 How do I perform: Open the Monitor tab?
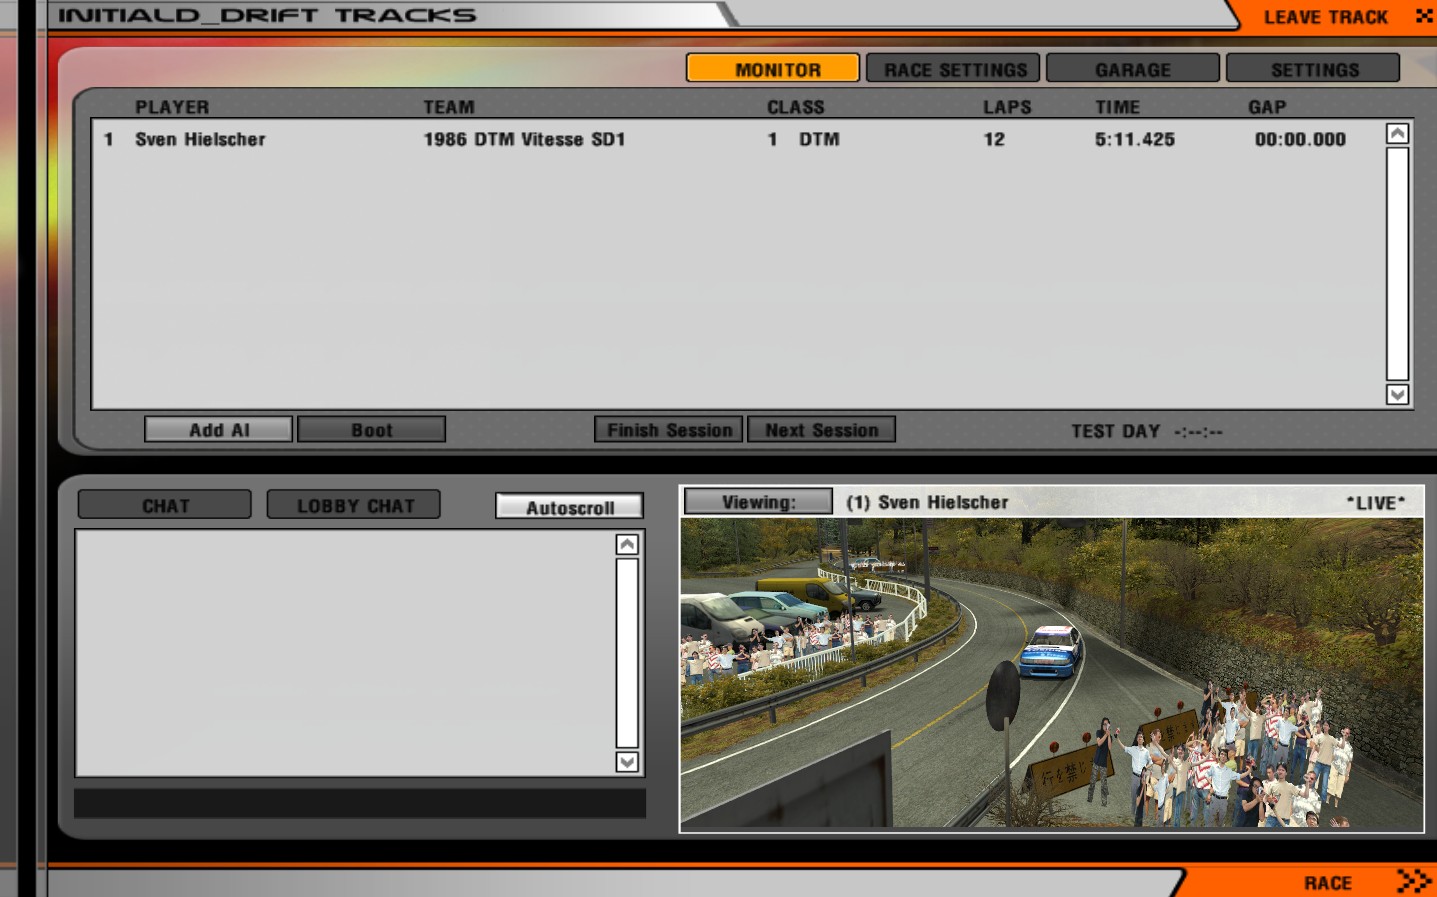[773, 69]
